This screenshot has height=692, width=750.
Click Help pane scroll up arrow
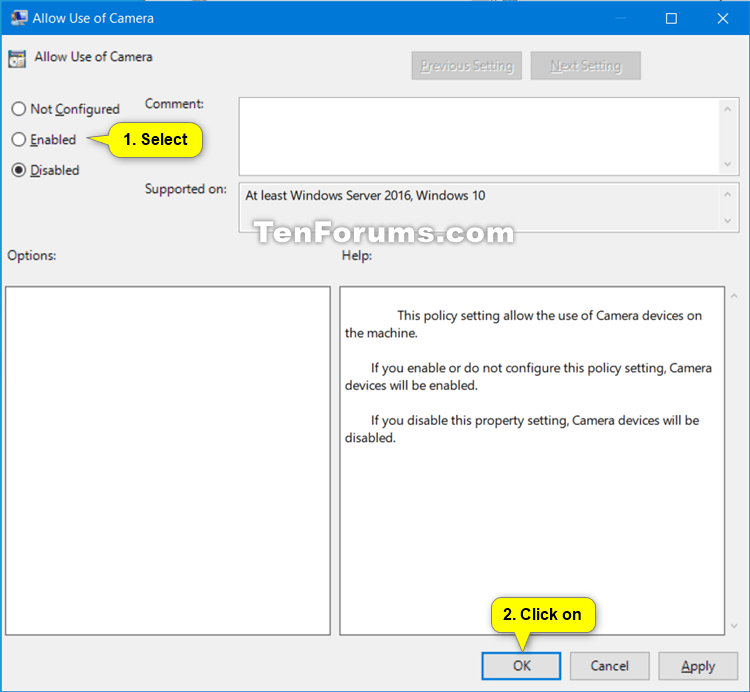(x=734, y=296)
